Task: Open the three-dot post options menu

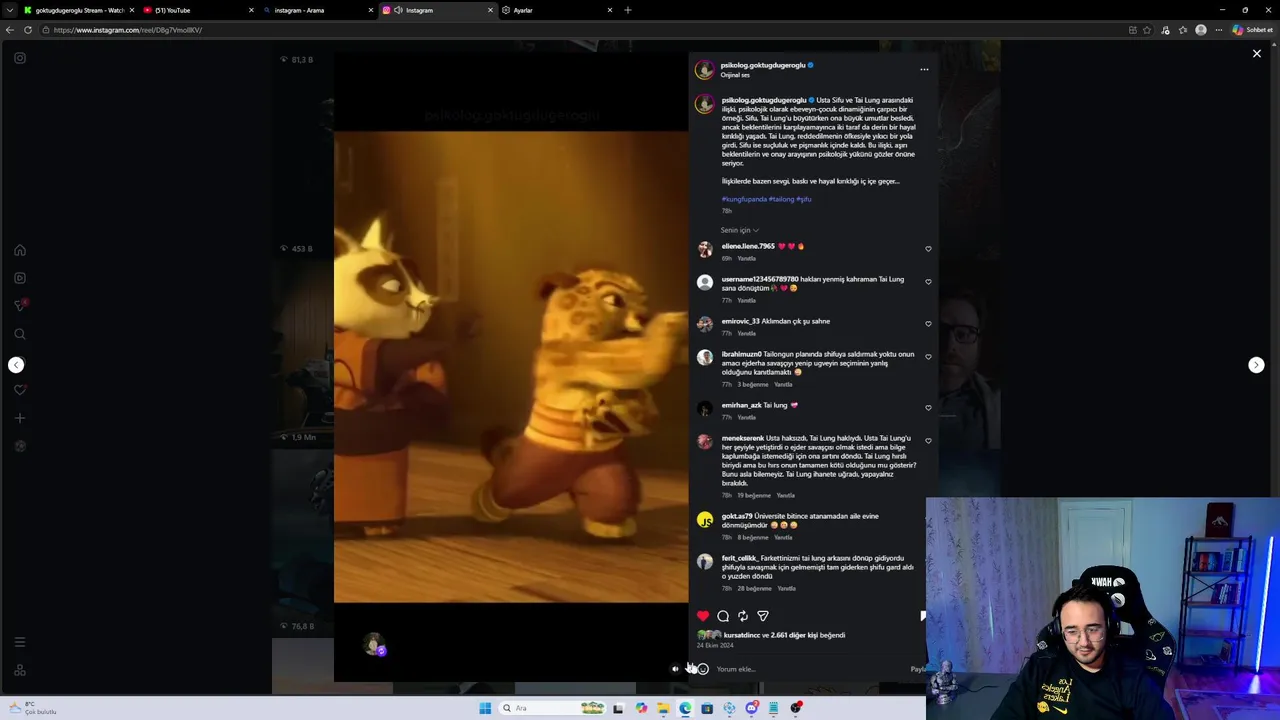Action: point(924,70)
